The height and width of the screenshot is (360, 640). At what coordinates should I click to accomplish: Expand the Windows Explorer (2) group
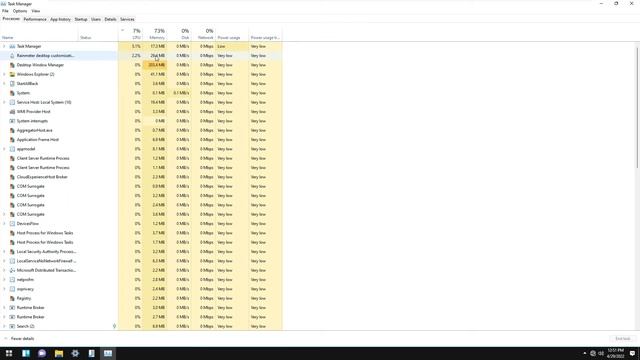4,74
